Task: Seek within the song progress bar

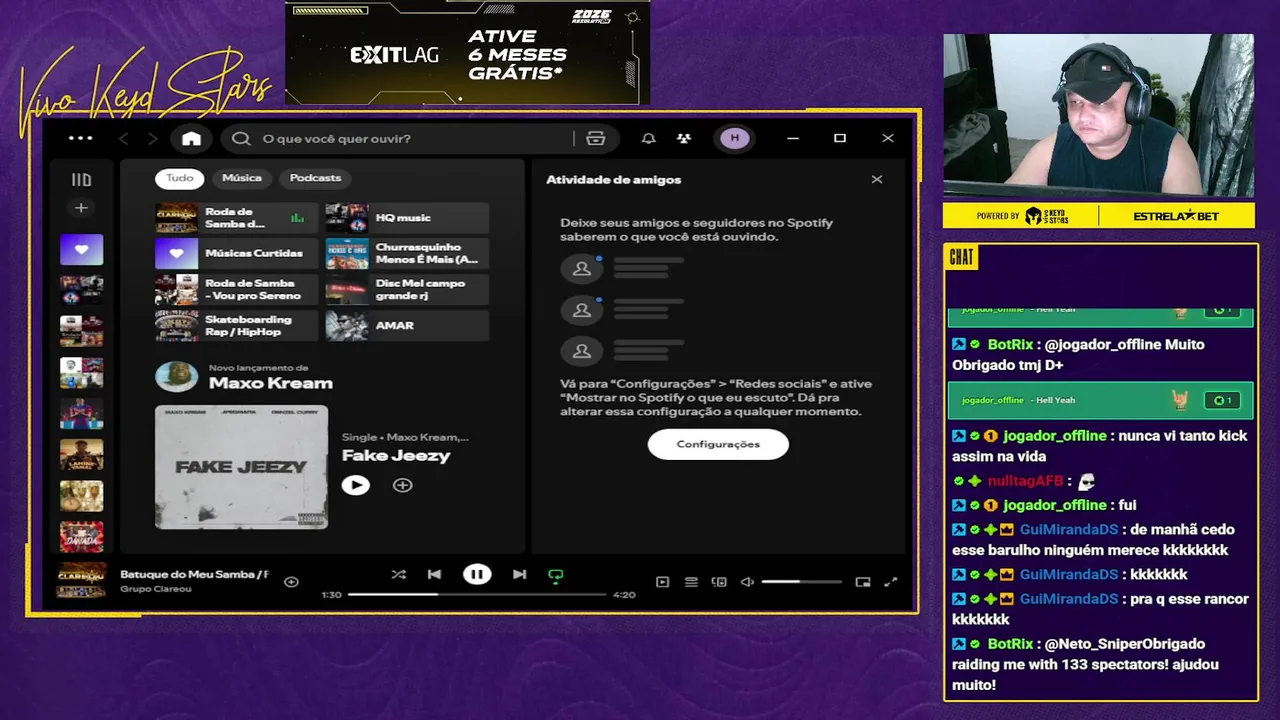Action: [x=477, y=594]
